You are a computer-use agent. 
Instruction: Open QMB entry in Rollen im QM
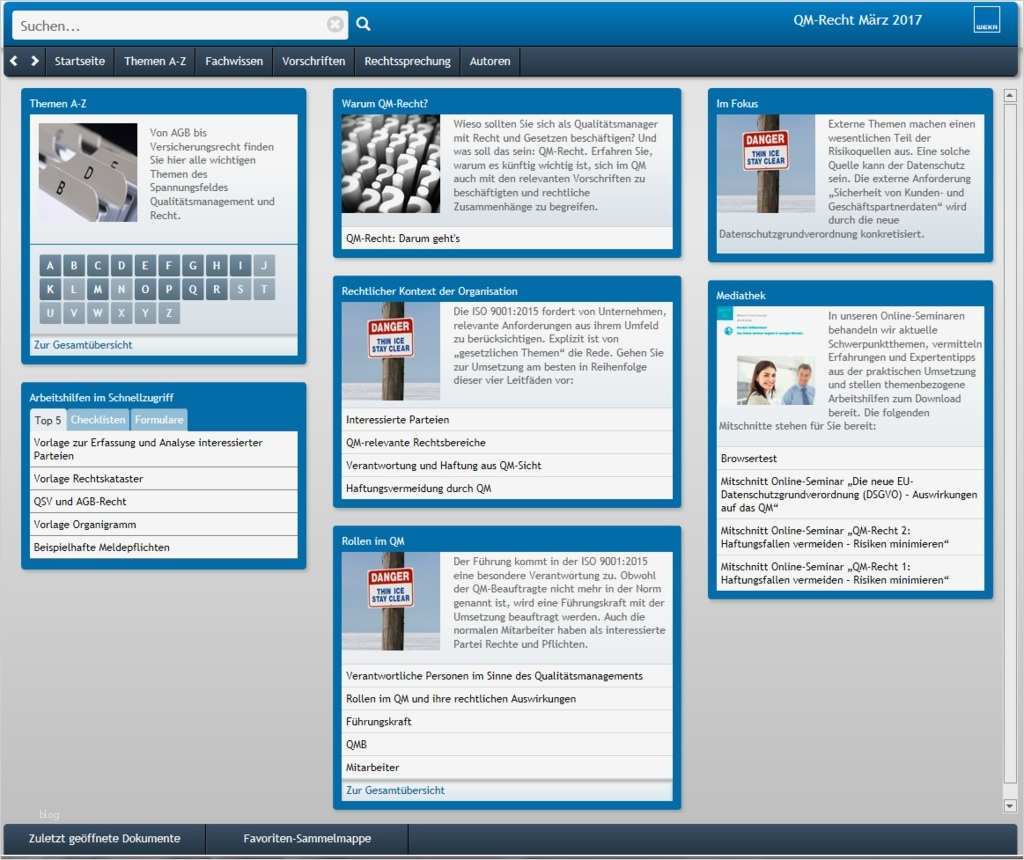click(507, 744)
